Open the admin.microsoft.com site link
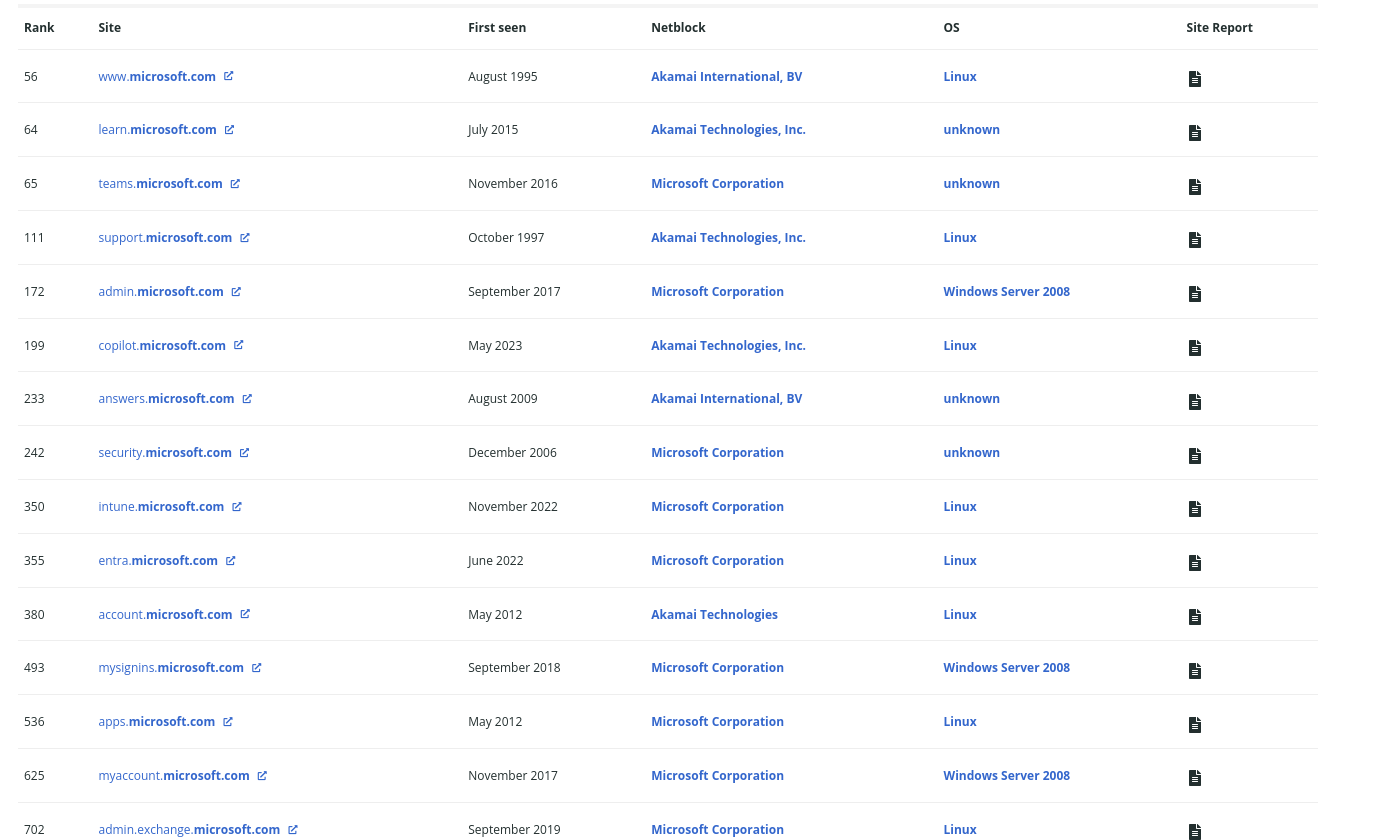This screenshot has height=840, width=1394. 161,292
